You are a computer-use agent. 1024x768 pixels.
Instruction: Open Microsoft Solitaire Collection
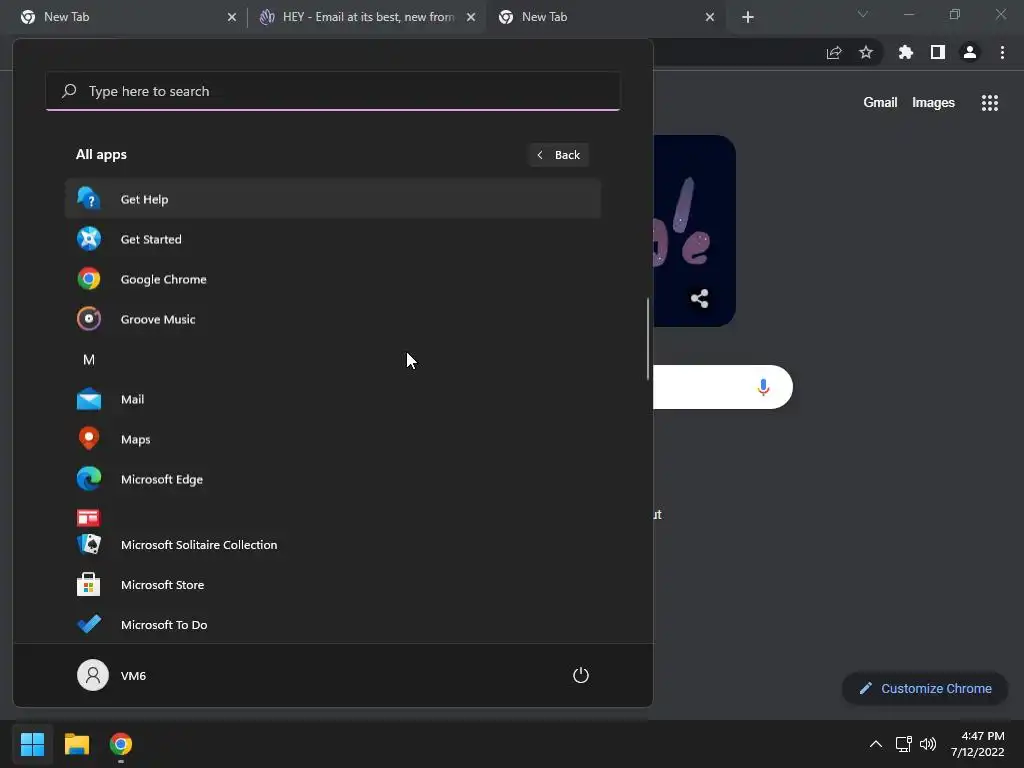(x=332, y=545)
